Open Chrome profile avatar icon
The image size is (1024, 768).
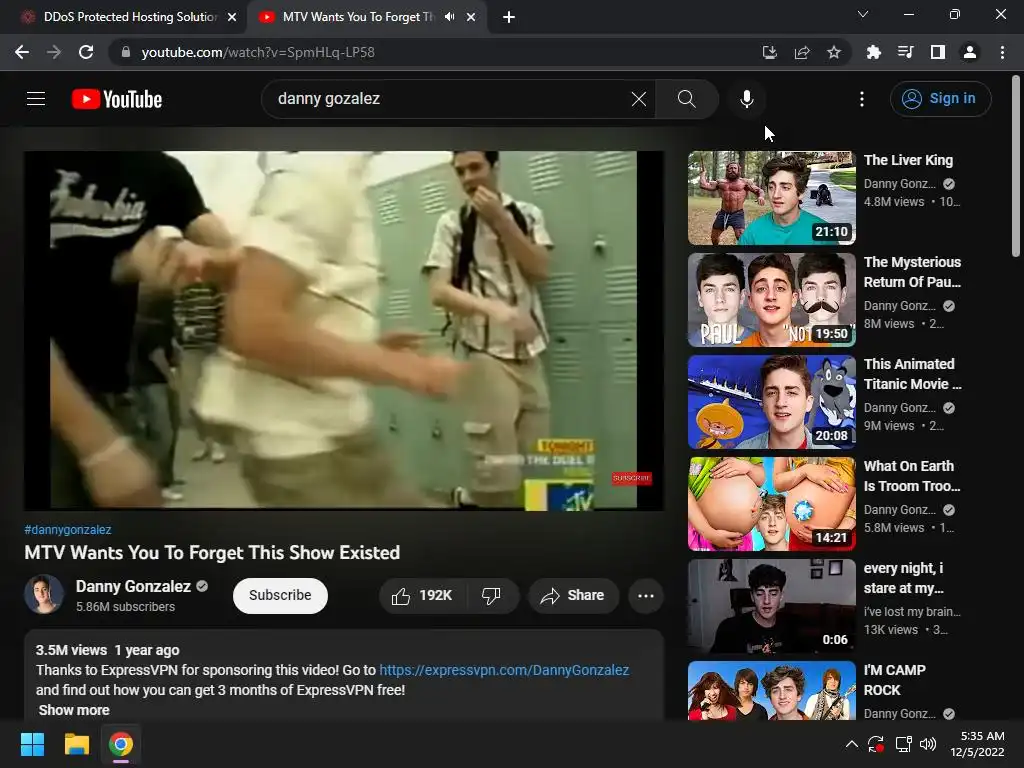(970, 52)
